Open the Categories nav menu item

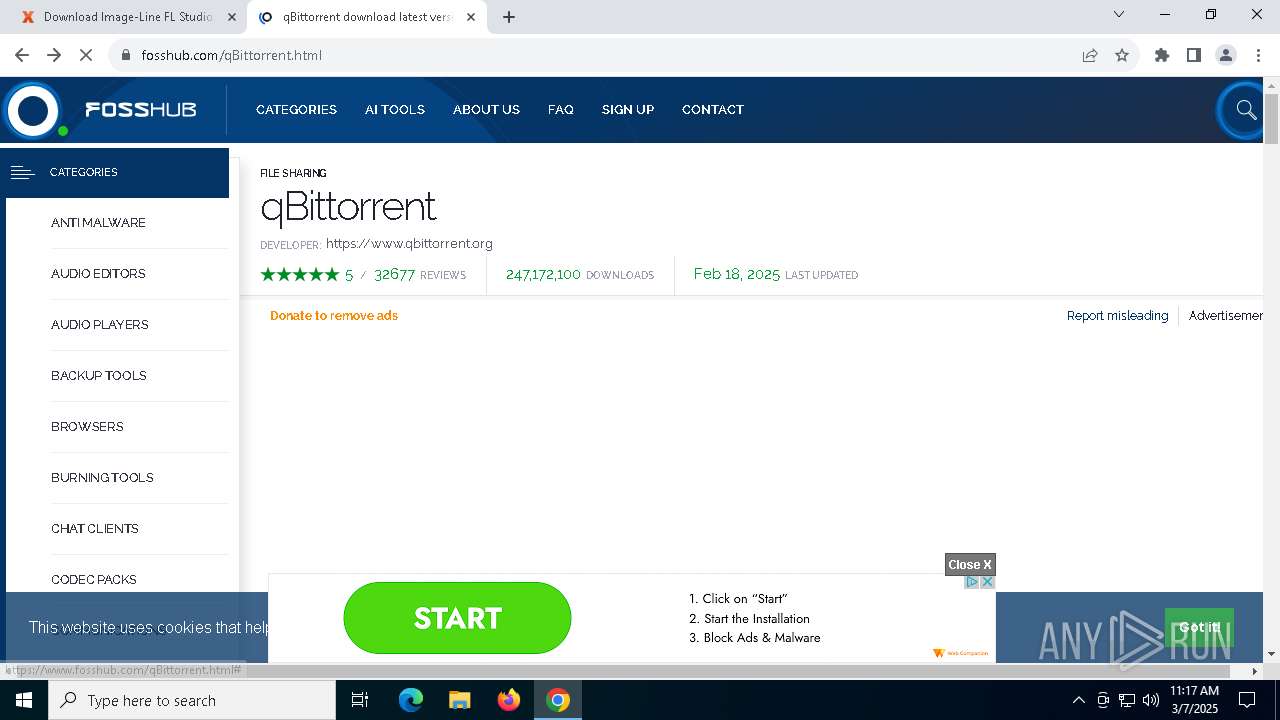(296, 110)
